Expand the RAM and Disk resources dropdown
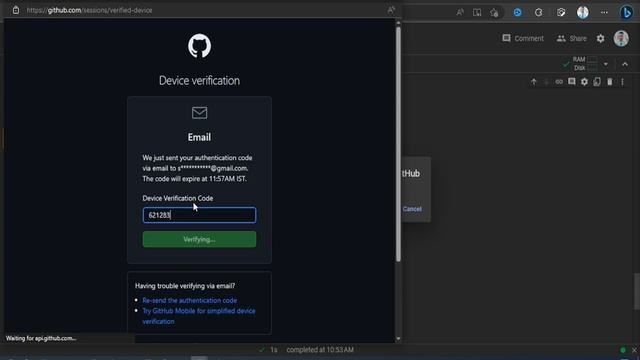The image size is (640, 360). [x=606, y=64]
